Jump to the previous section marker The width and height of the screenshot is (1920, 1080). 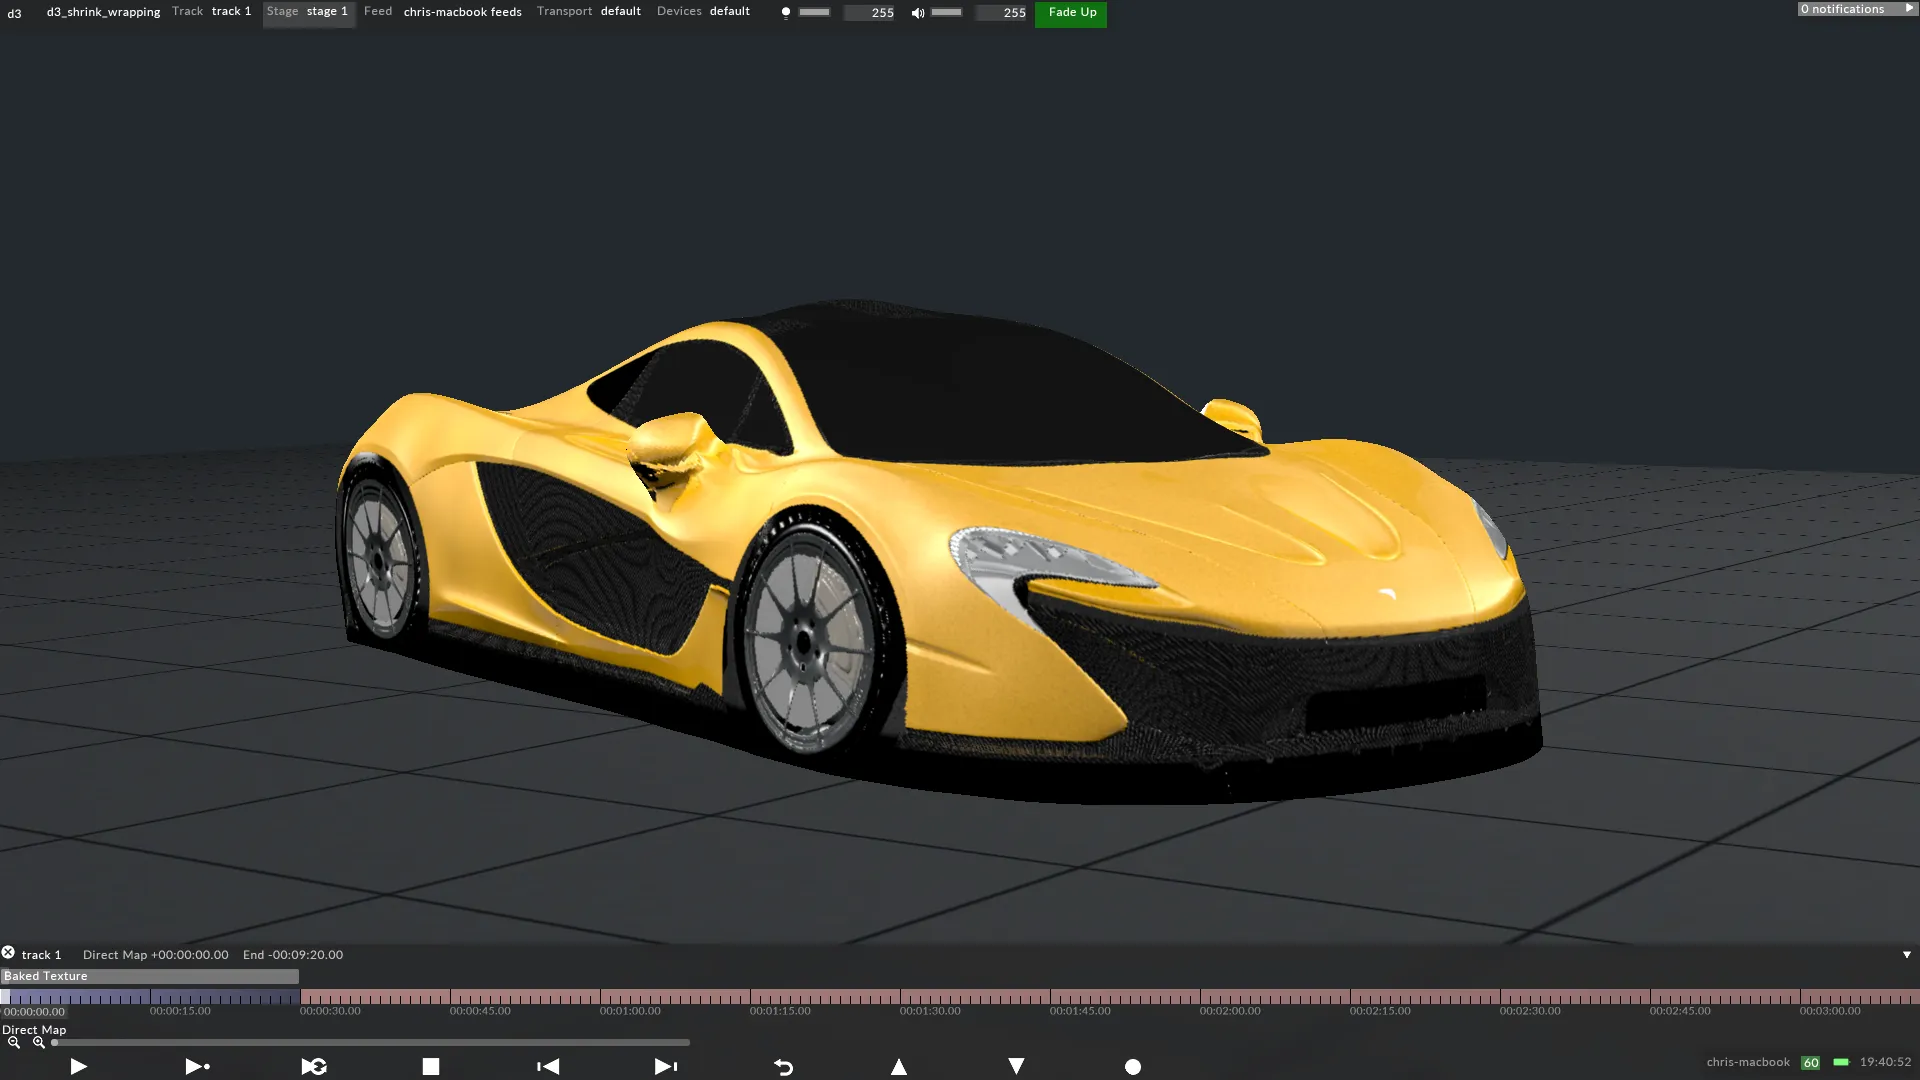click(548, 1067)
